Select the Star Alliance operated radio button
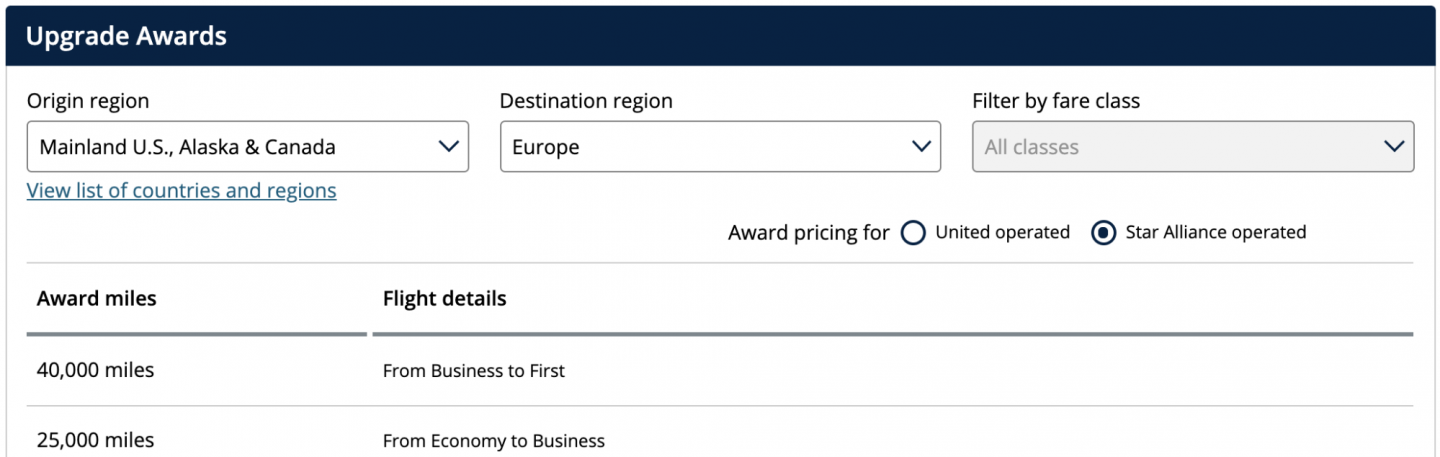This screenshot has height=457, width=1440. (1103, 233)
